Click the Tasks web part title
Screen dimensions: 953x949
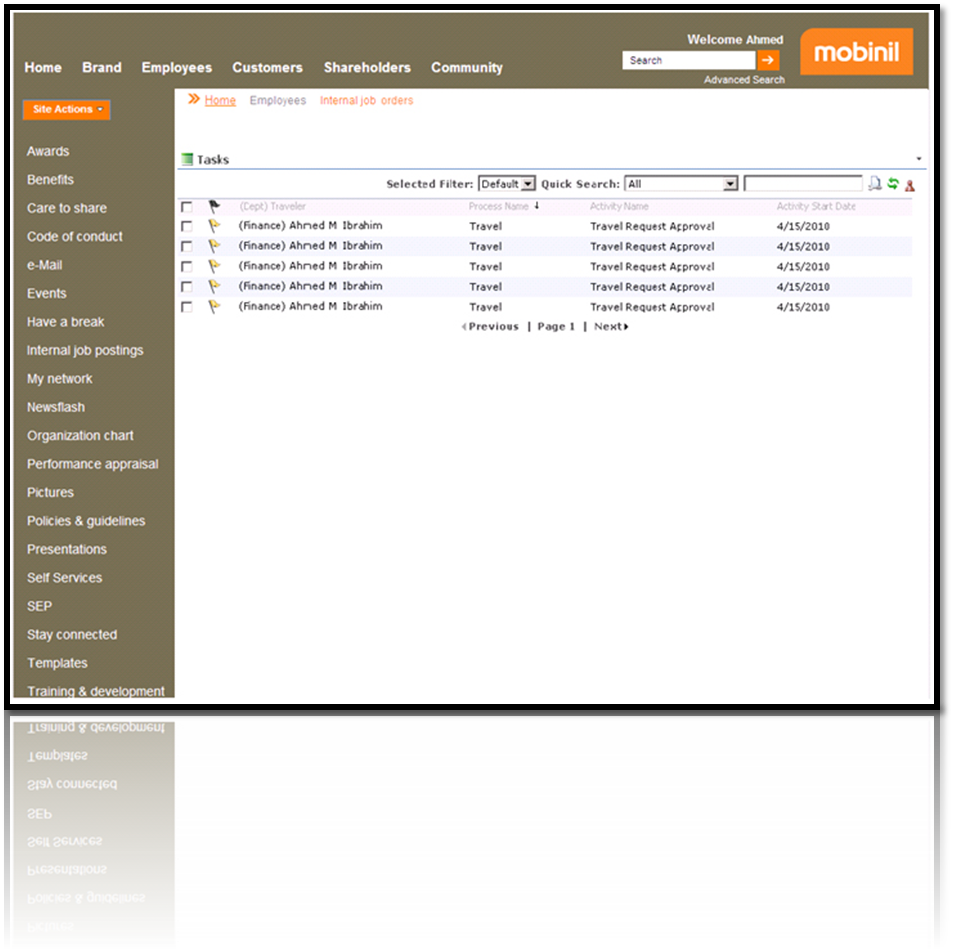(213, 160)
